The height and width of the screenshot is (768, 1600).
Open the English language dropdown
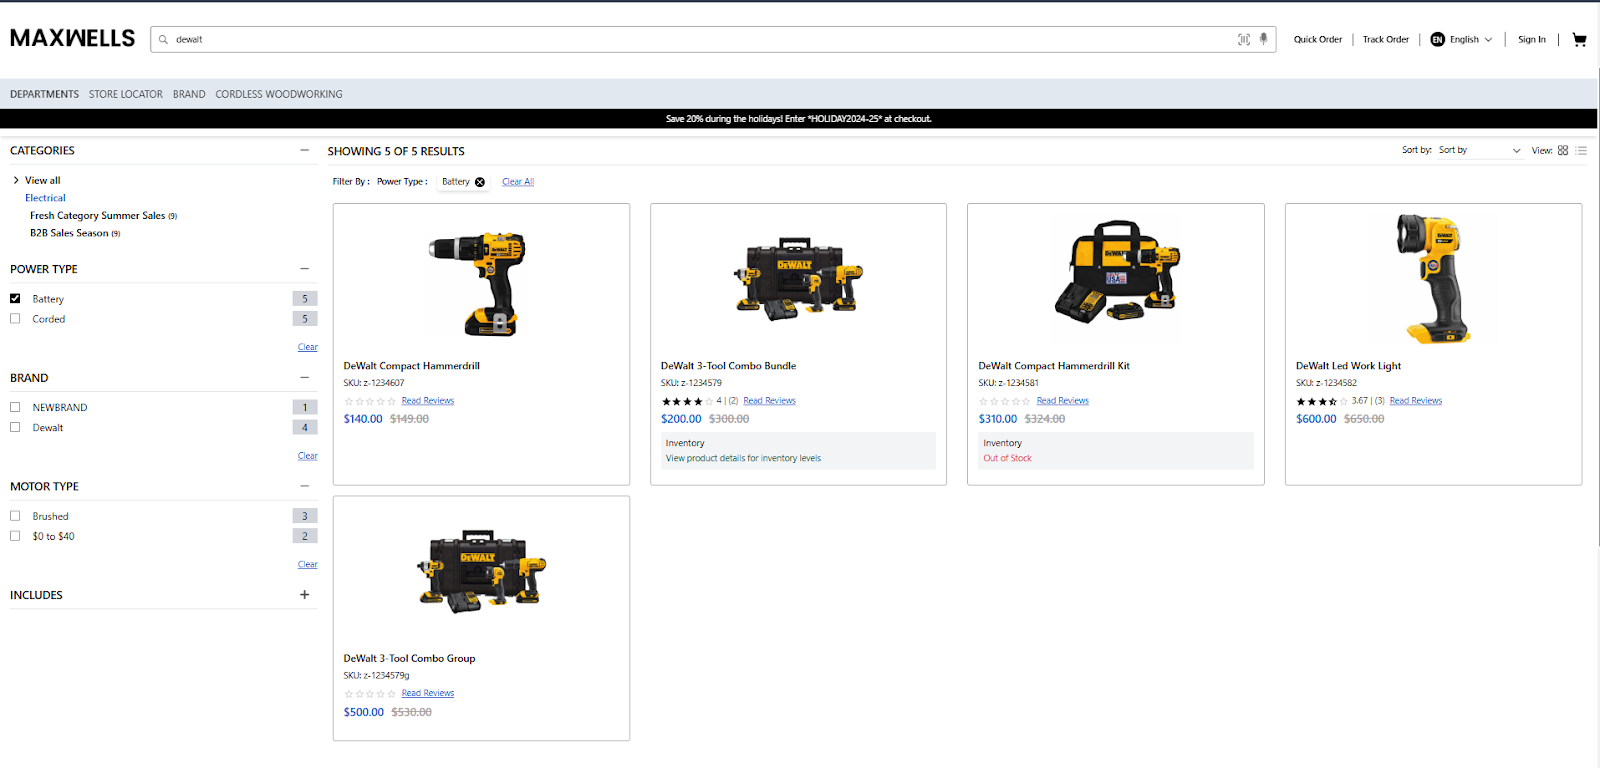point(1471,40)
